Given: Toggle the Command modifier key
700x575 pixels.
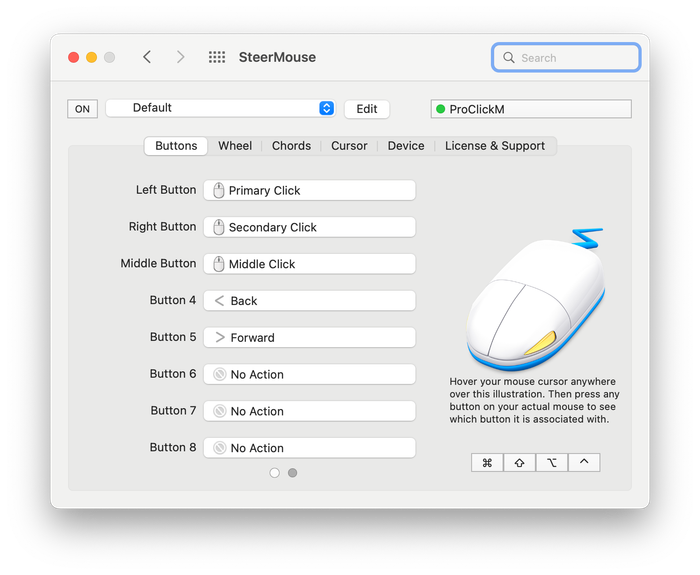Looking at the screenshot, I should click(487, 462).
